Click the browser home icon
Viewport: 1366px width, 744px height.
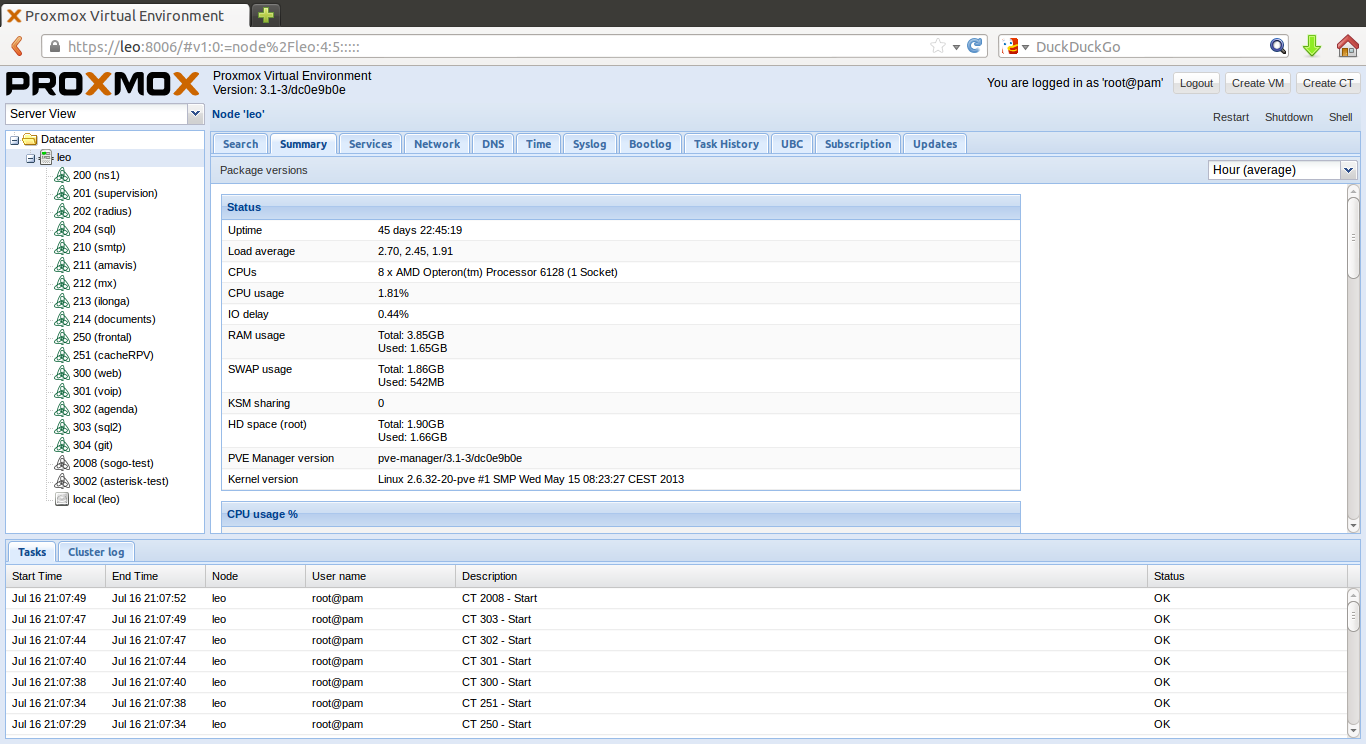pyautogui.click(x=1347, y=46)
